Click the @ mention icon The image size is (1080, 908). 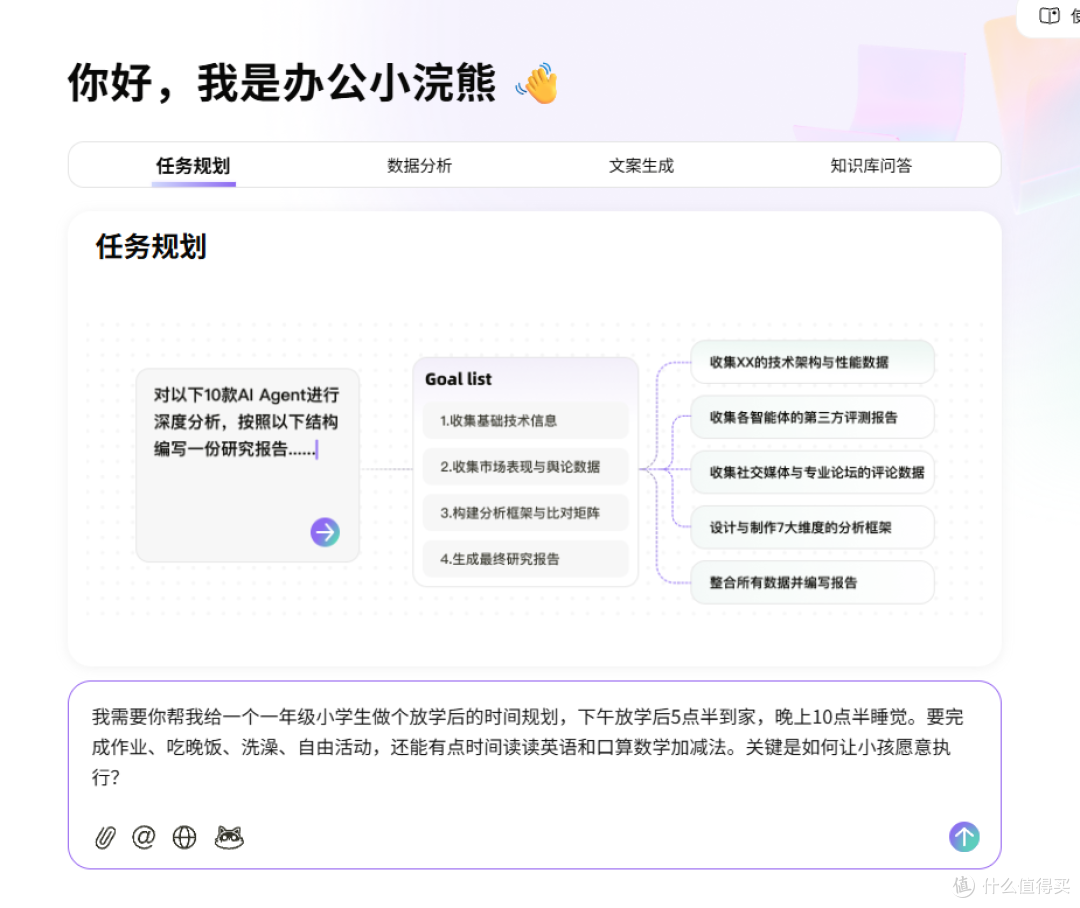[143, 837]
